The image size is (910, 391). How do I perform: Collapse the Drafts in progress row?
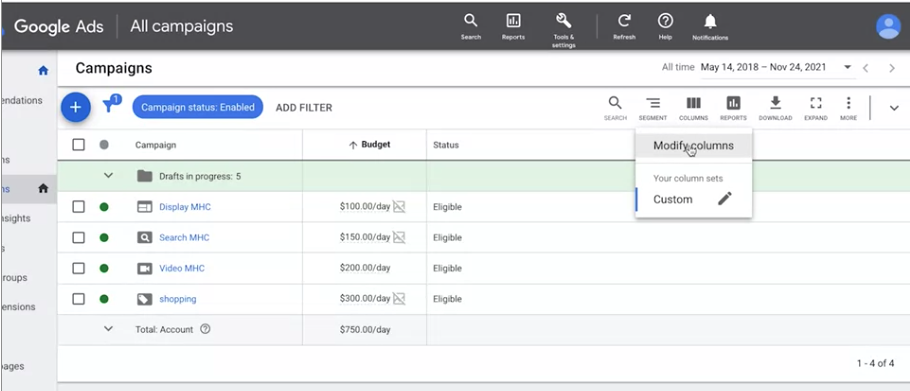point(108,176)
